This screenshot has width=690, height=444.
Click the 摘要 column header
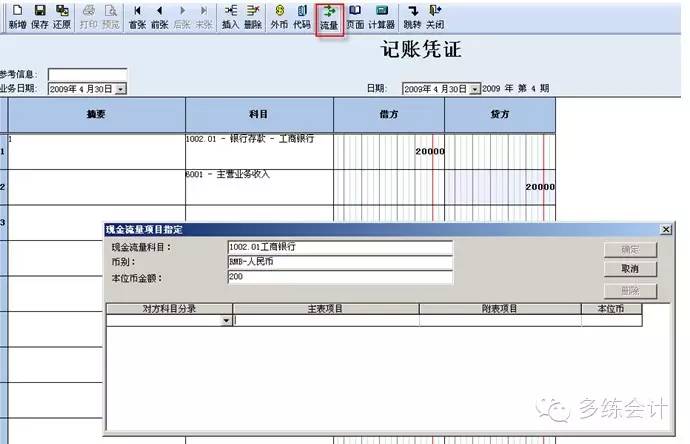[x=96, y=114]
